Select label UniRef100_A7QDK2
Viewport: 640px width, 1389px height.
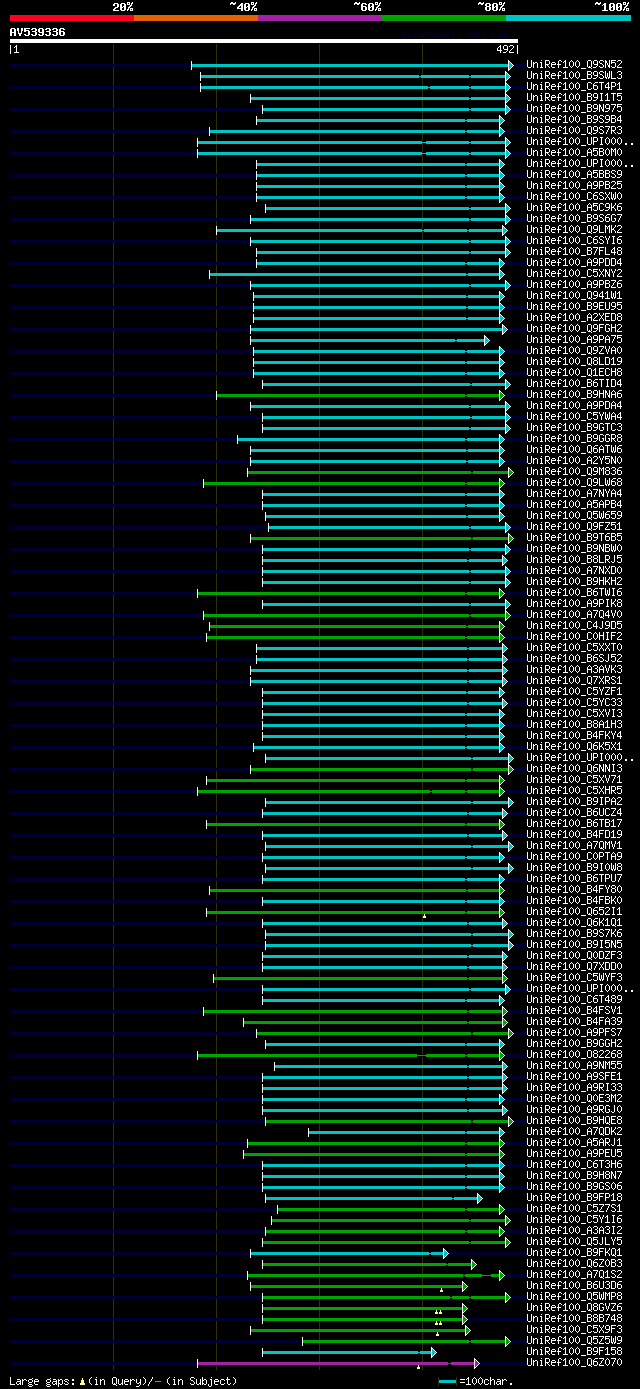(574, 1131)
